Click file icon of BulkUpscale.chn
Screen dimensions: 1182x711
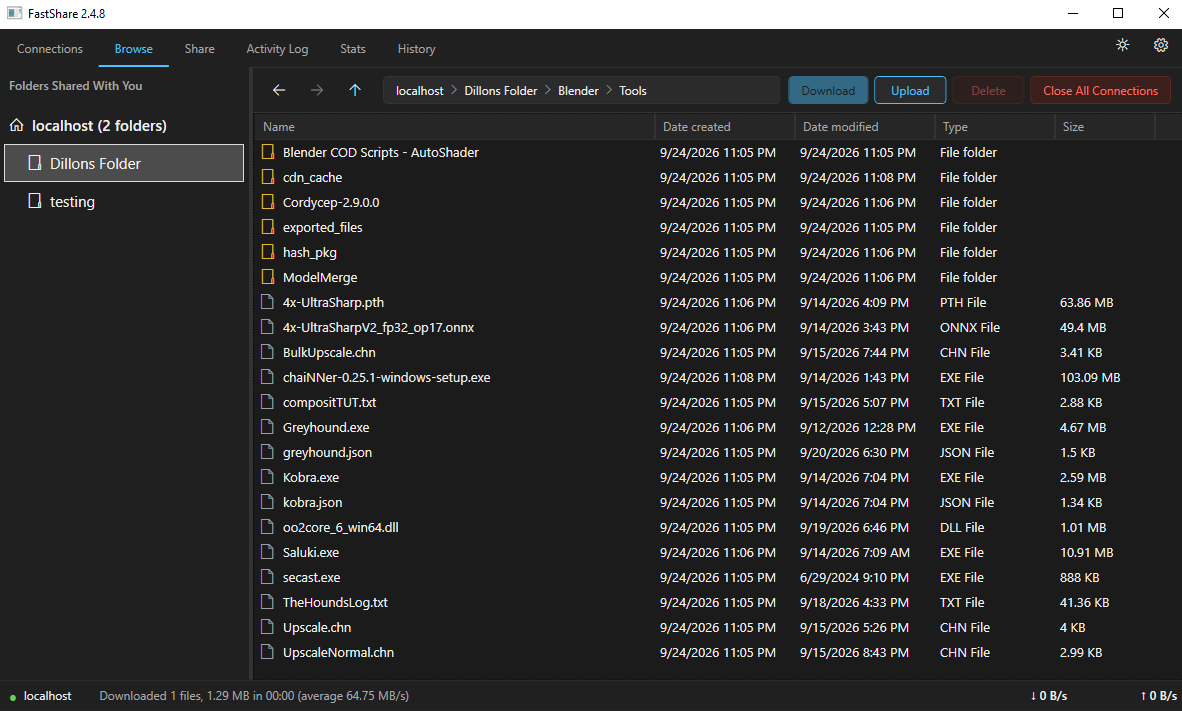267,352
